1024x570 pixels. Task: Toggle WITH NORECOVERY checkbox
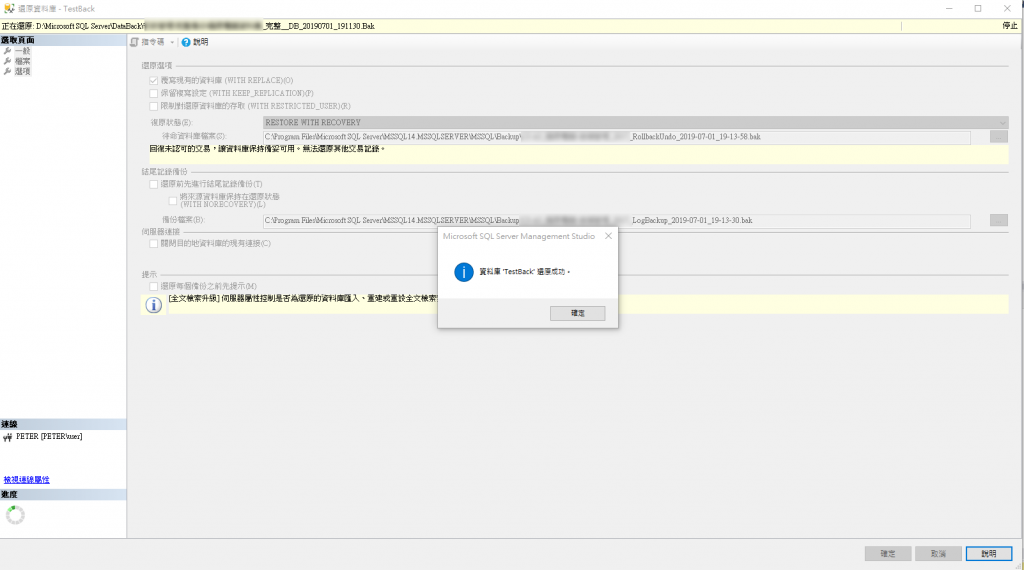coord(172,200)
